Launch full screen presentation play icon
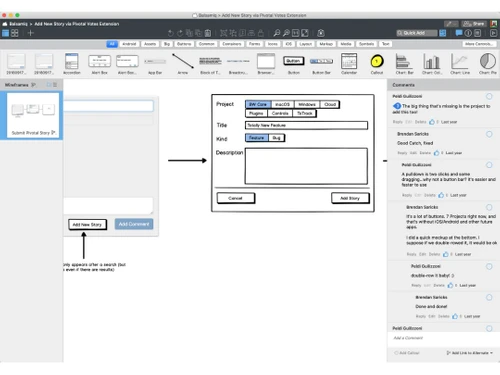The height and width of the screenshot is (375, 500). (494, 33)
